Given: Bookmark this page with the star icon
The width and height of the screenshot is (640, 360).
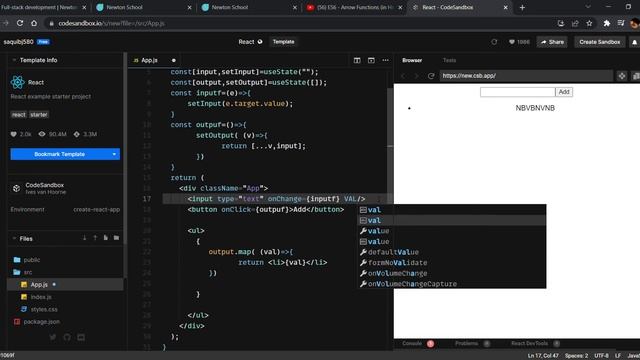Looking at the screenshot, I should pyautogui.click(x=589, y=23).
